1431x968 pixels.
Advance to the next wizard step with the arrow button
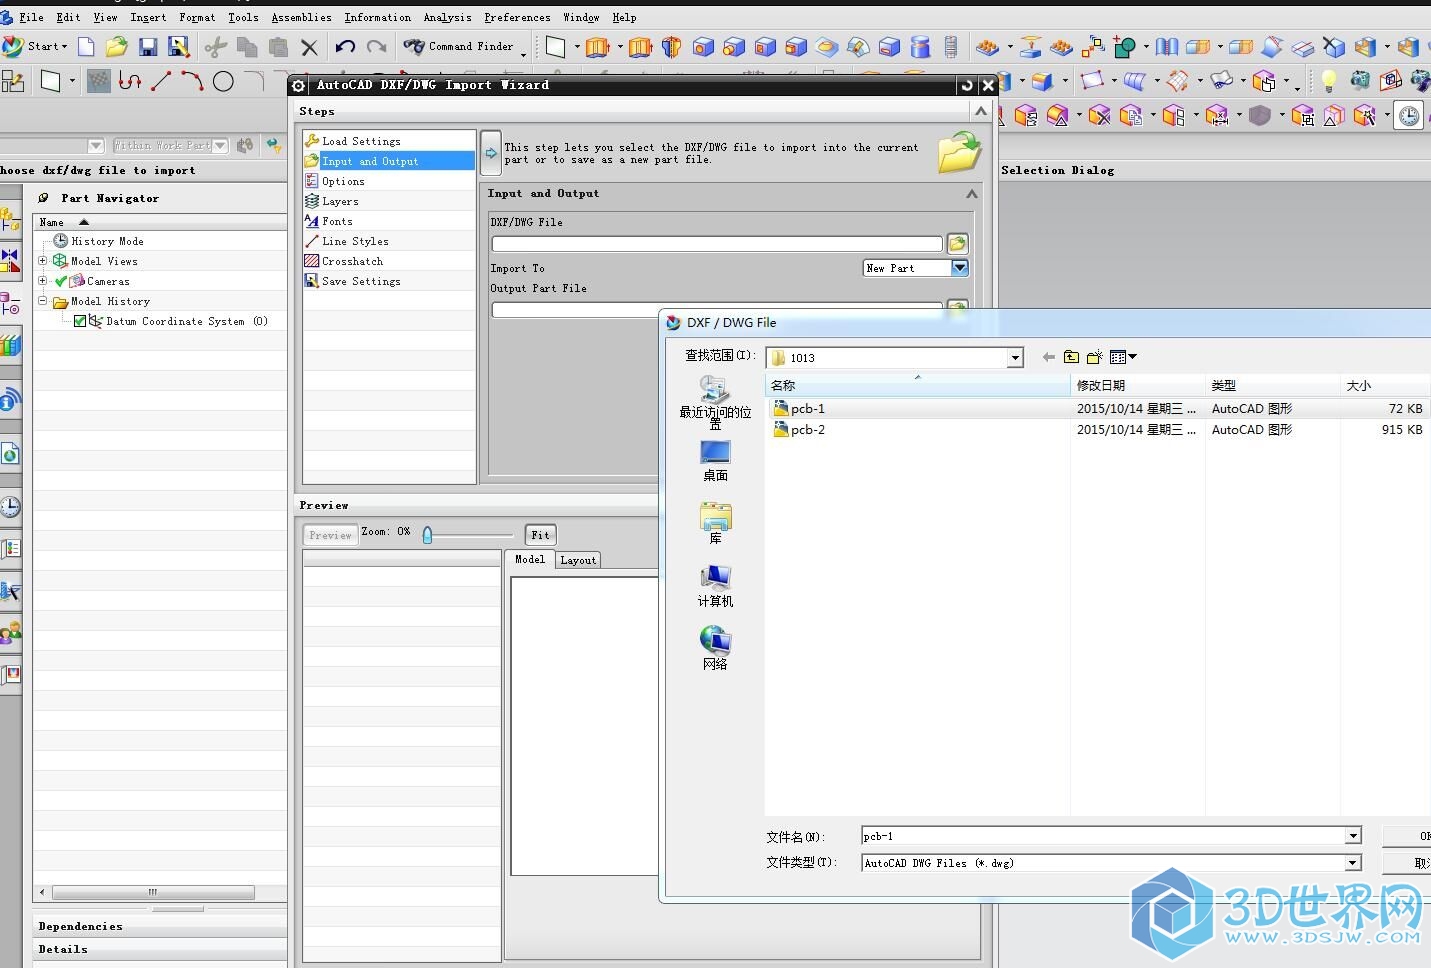490,153
